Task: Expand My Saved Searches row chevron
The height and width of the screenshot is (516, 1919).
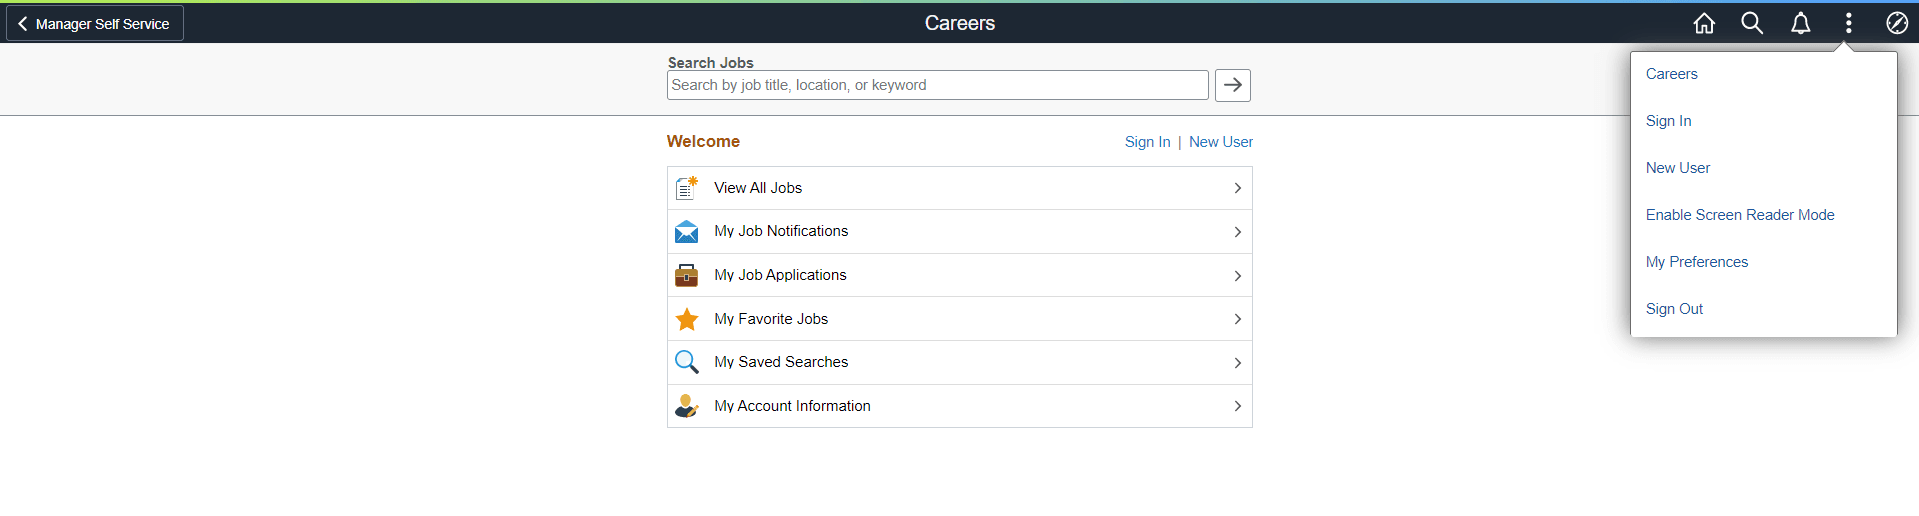Action: tap(1237, 363)
